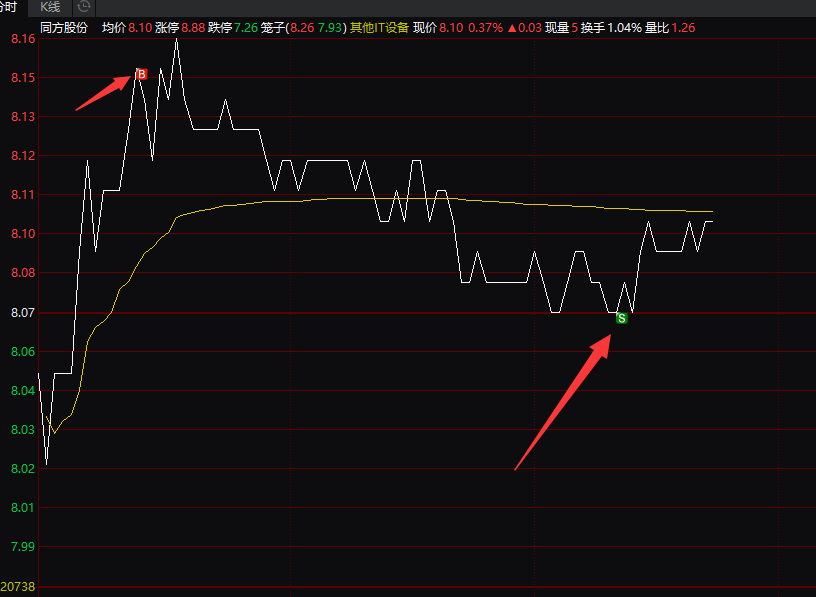
Task: Click the 8.12 price axis label
Action: (23, 156)
